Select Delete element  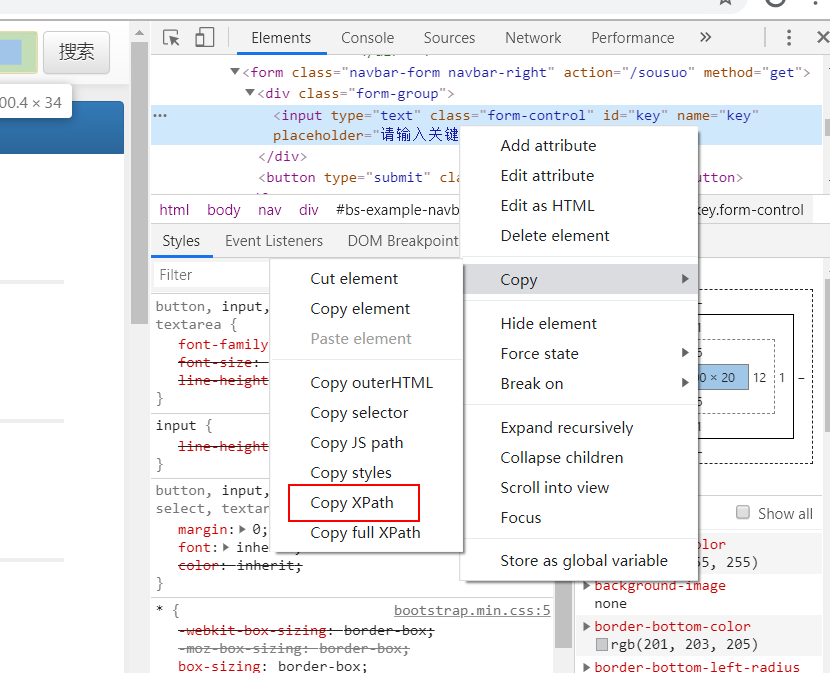[x=555, y=236]
